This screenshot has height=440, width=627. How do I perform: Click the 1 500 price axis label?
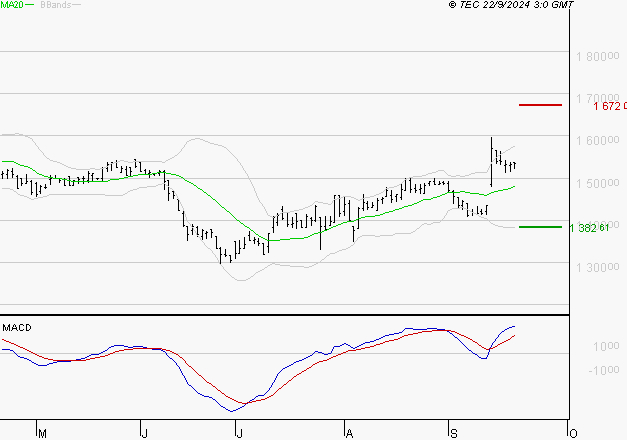coord(597,183)
